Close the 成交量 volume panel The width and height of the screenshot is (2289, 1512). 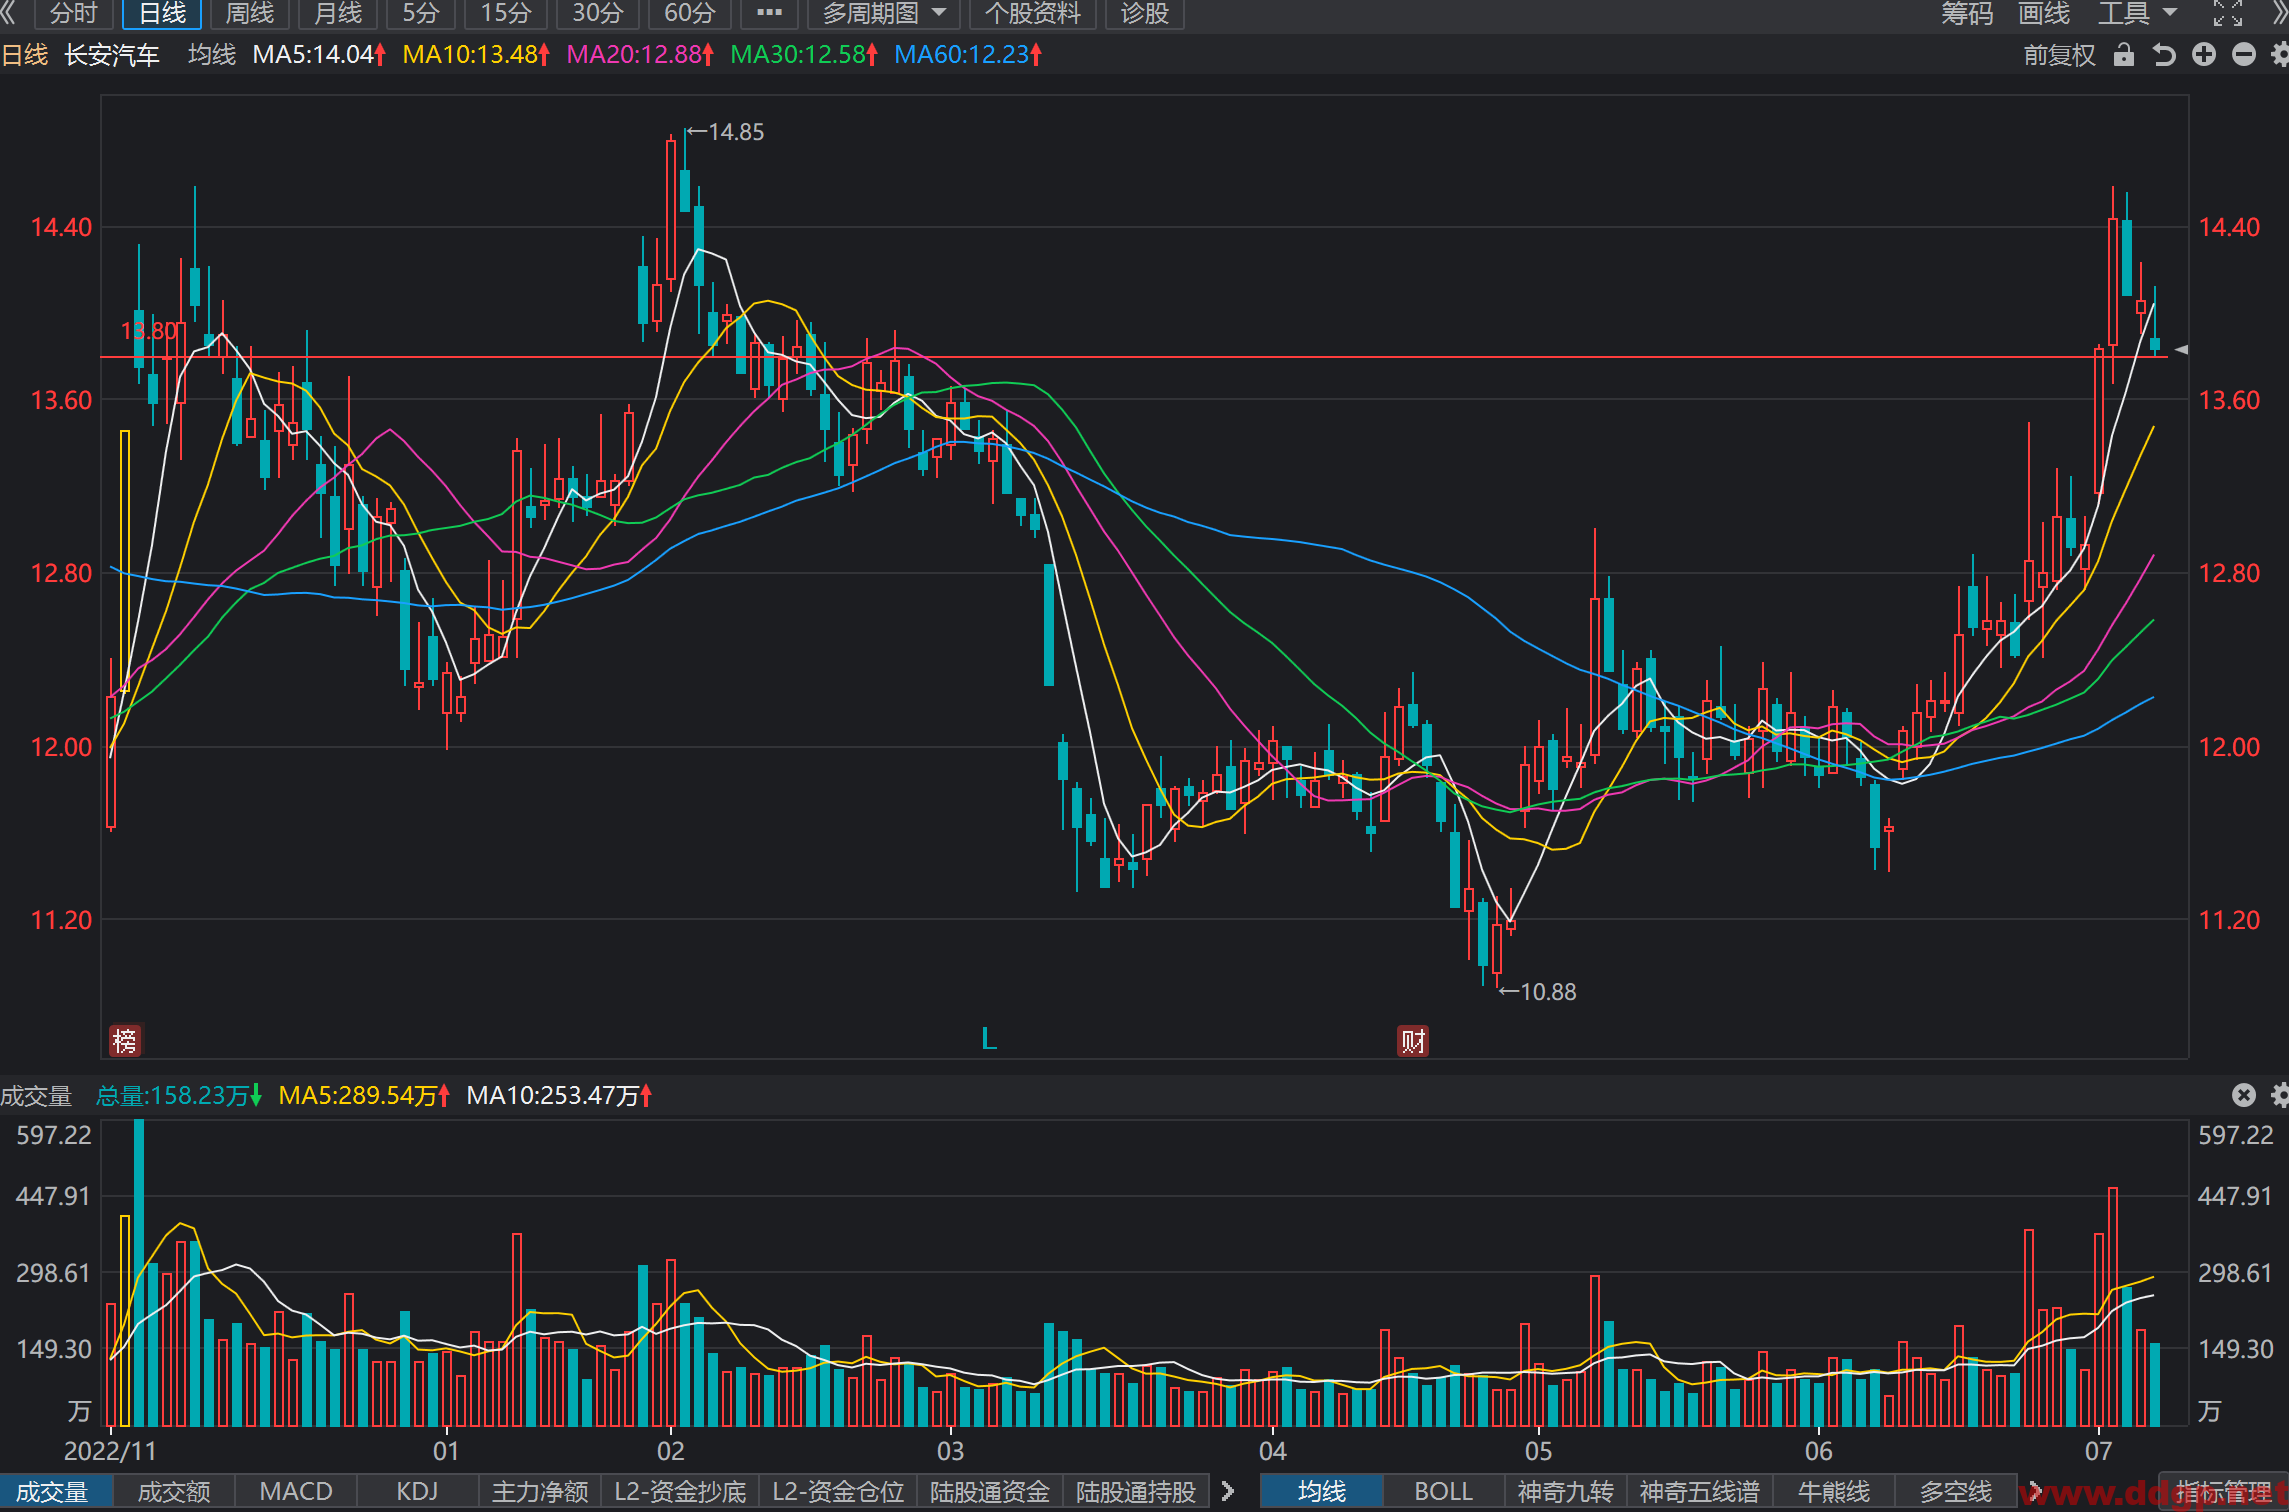(x=2244, y=1095)
